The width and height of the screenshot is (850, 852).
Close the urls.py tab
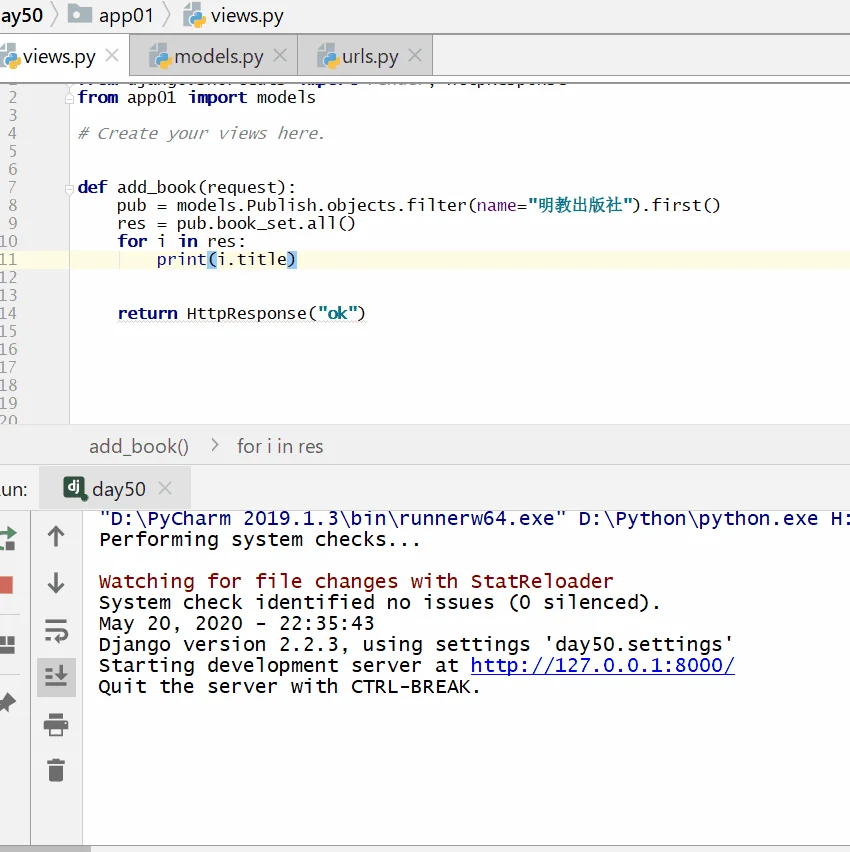point(415,55)
